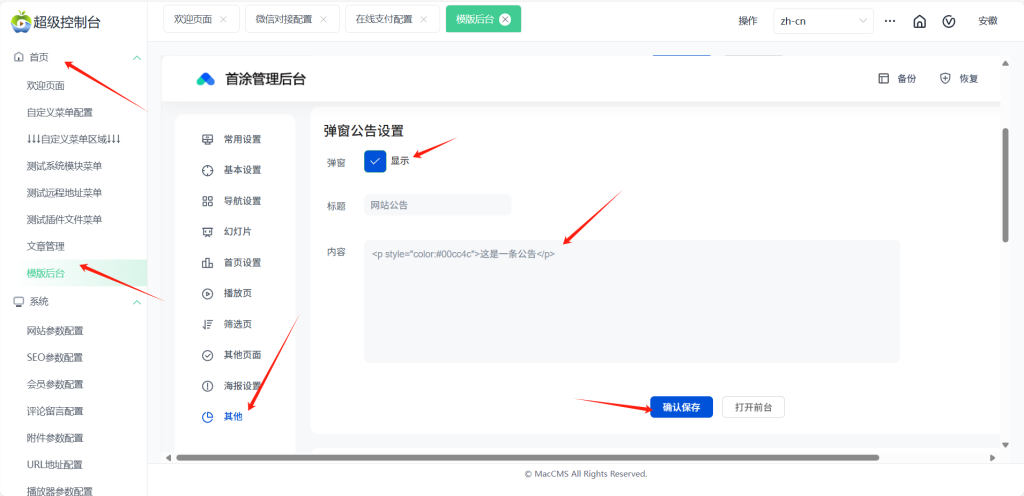Open 常用设置 in template menu

click(x=242, y=139)
